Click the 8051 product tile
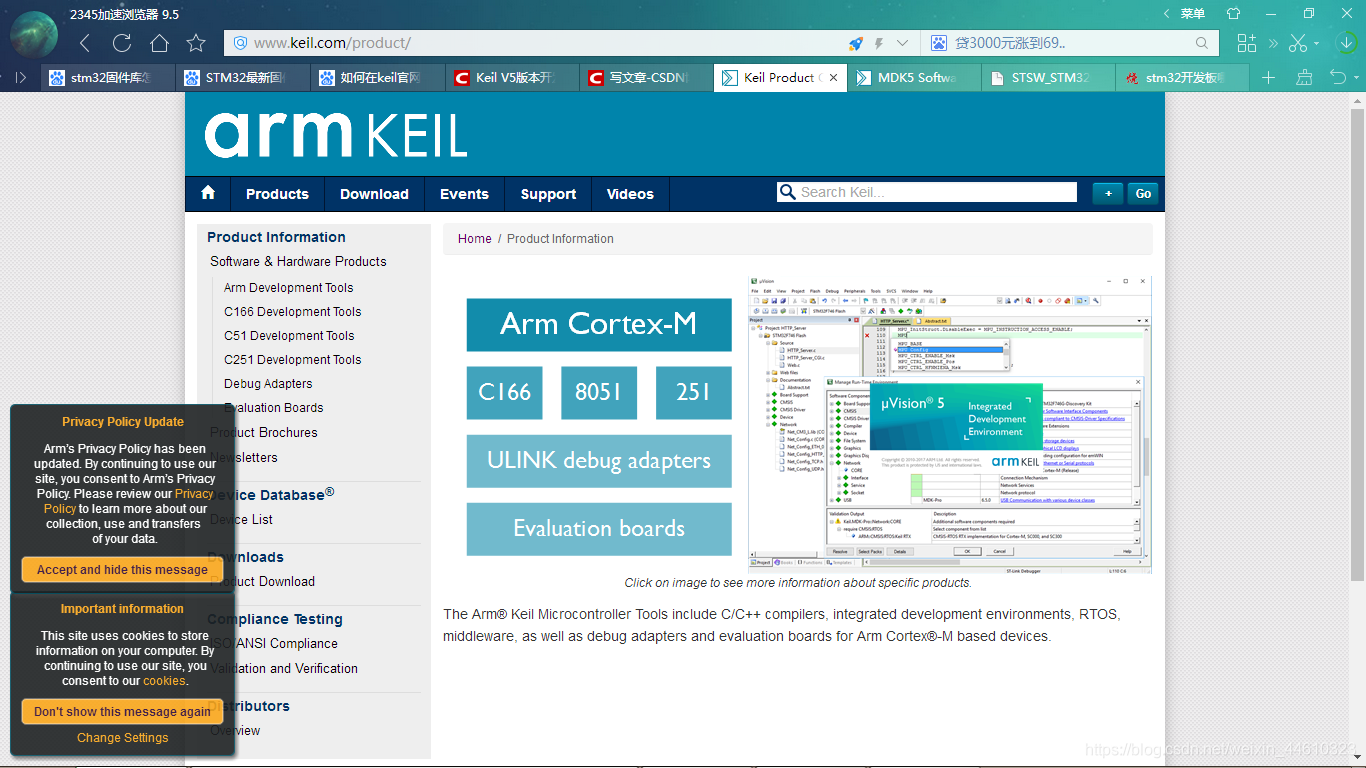The height and width of the screenshot is (768, 1366). point(599,392)
